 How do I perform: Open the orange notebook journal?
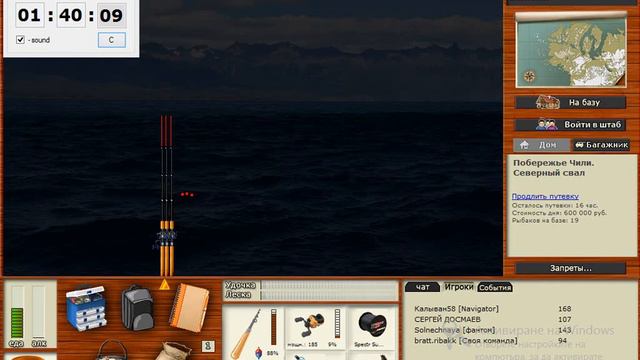click(x=189, y=307)
